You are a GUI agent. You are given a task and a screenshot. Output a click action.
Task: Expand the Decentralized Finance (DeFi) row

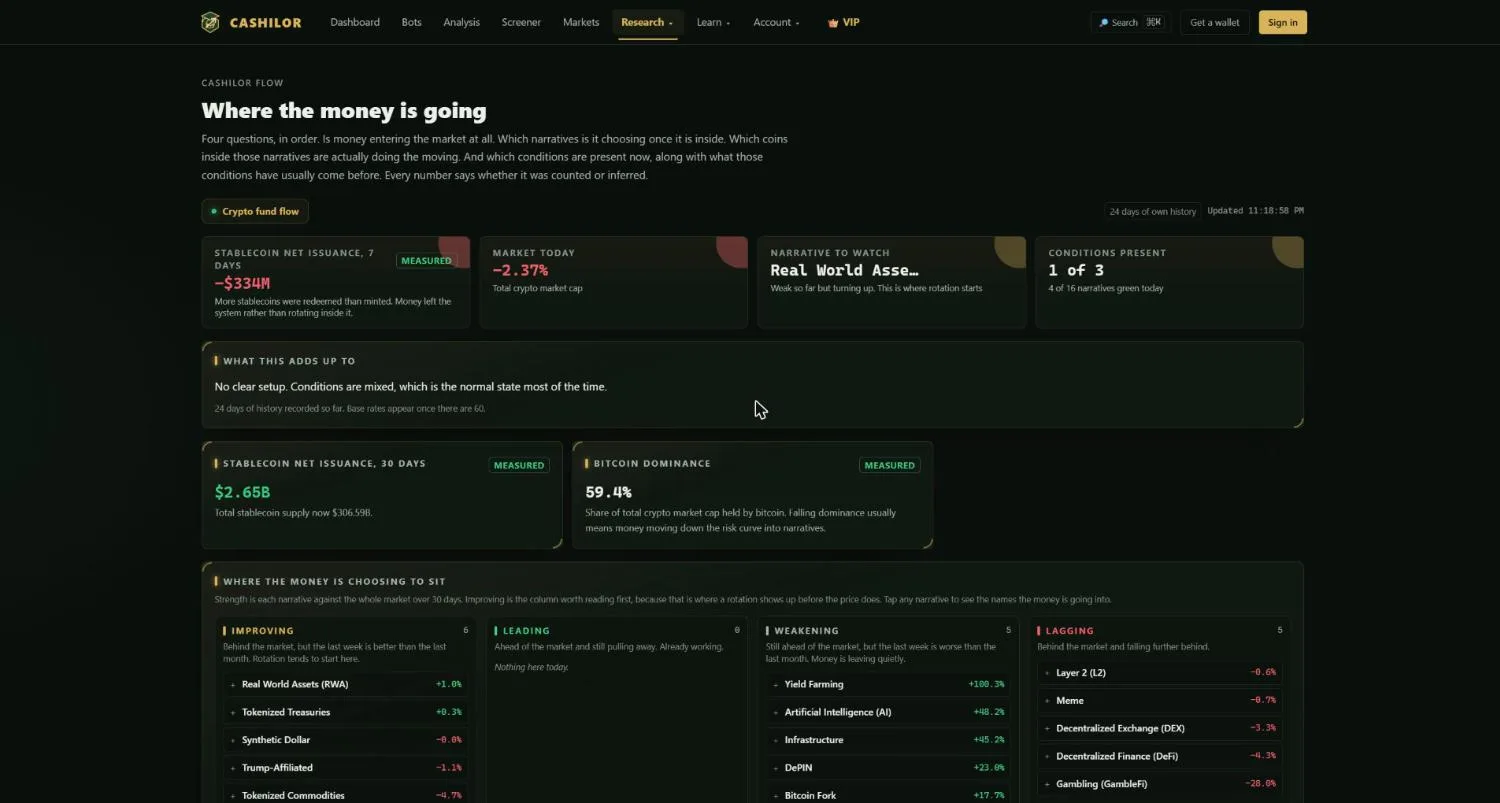coord(1160,756)
